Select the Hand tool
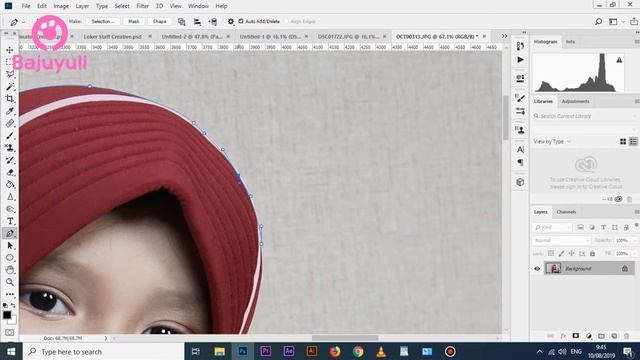Screen dimensions: 640x360 [10, 270]
